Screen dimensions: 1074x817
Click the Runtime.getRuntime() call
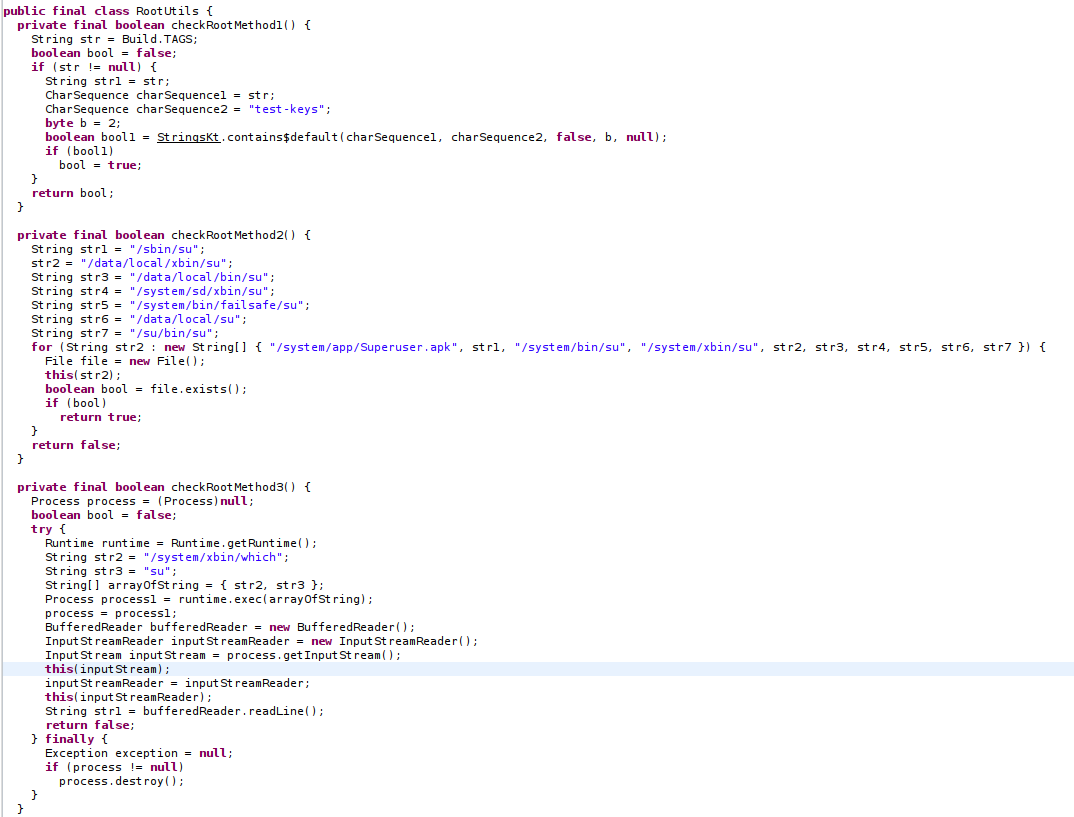(x=241, y=543)
